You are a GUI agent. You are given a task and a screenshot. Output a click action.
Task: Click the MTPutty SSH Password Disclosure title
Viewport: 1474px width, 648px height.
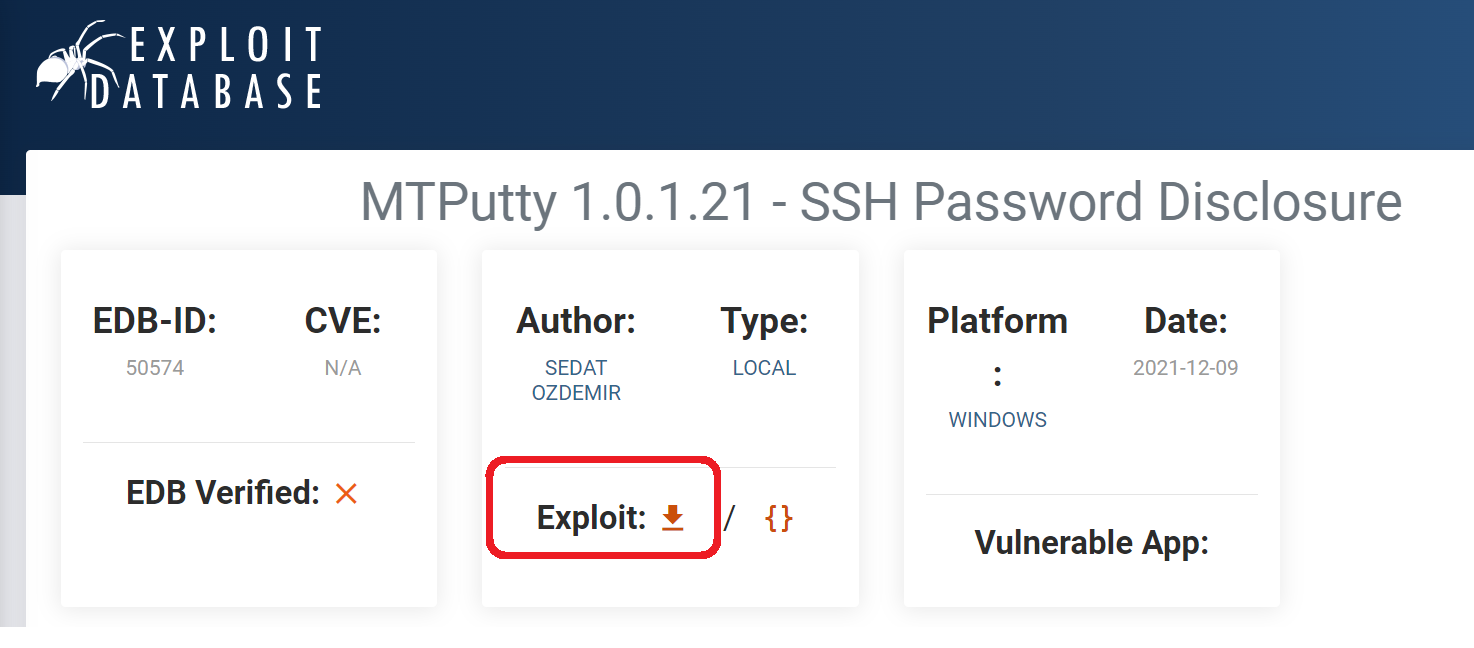[x=880, y=202]
